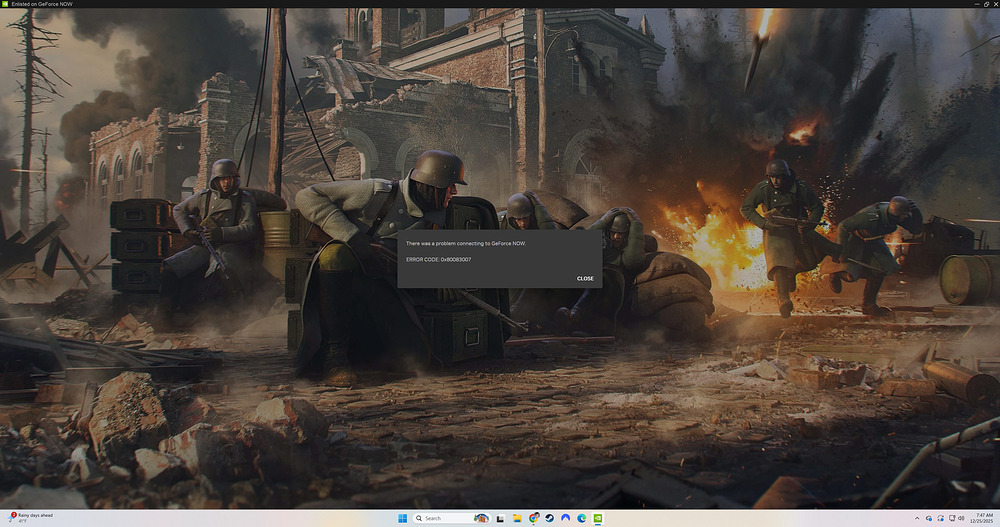Click the NVIDIA GeForce NOW taskbar icon
The width and height of the screenshot is (1000, 527).
pyautogui.click(x=598, y=518)
